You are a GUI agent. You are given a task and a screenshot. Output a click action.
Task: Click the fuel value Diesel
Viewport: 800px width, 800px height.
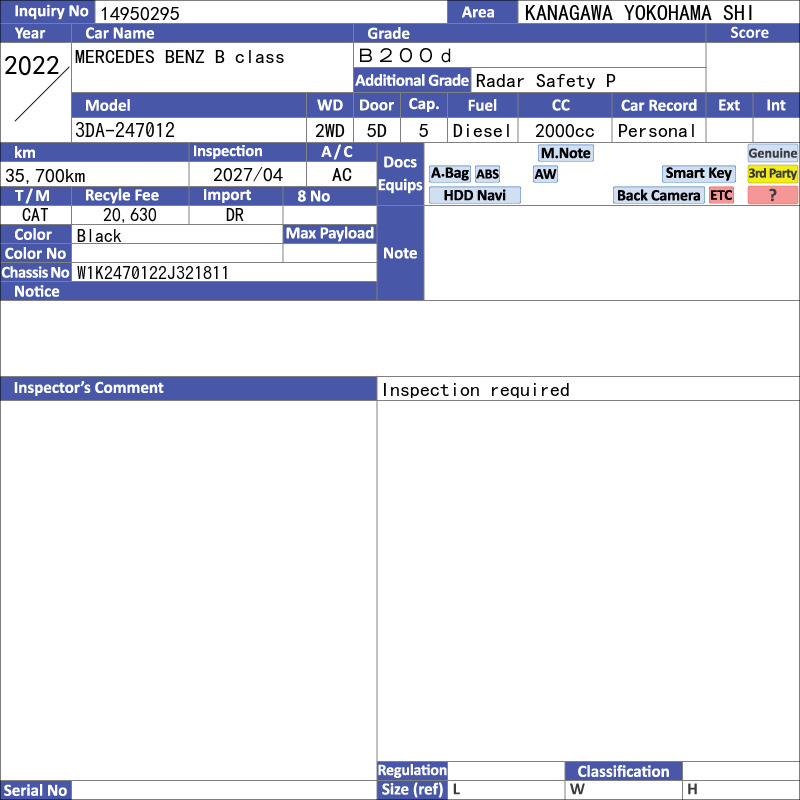click(x=482, y=131)
